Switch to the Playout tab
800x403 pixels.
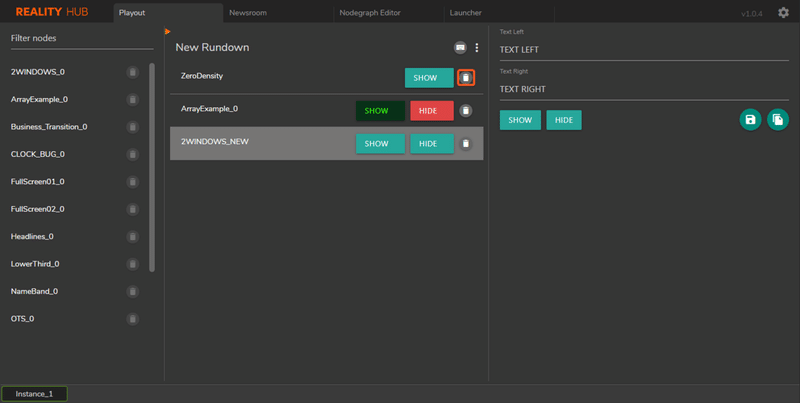tap(168, 13)
